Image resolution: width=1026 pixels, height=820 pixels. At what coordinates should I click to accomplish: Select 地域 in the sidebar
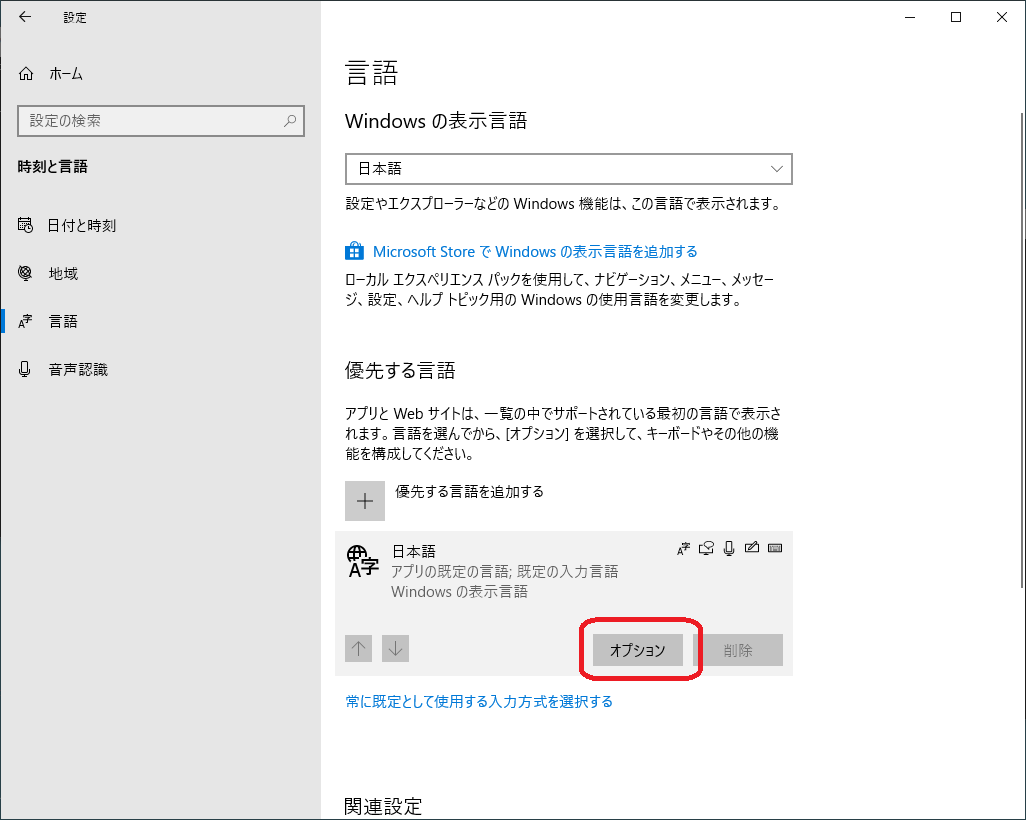click(x=63, y=274)
